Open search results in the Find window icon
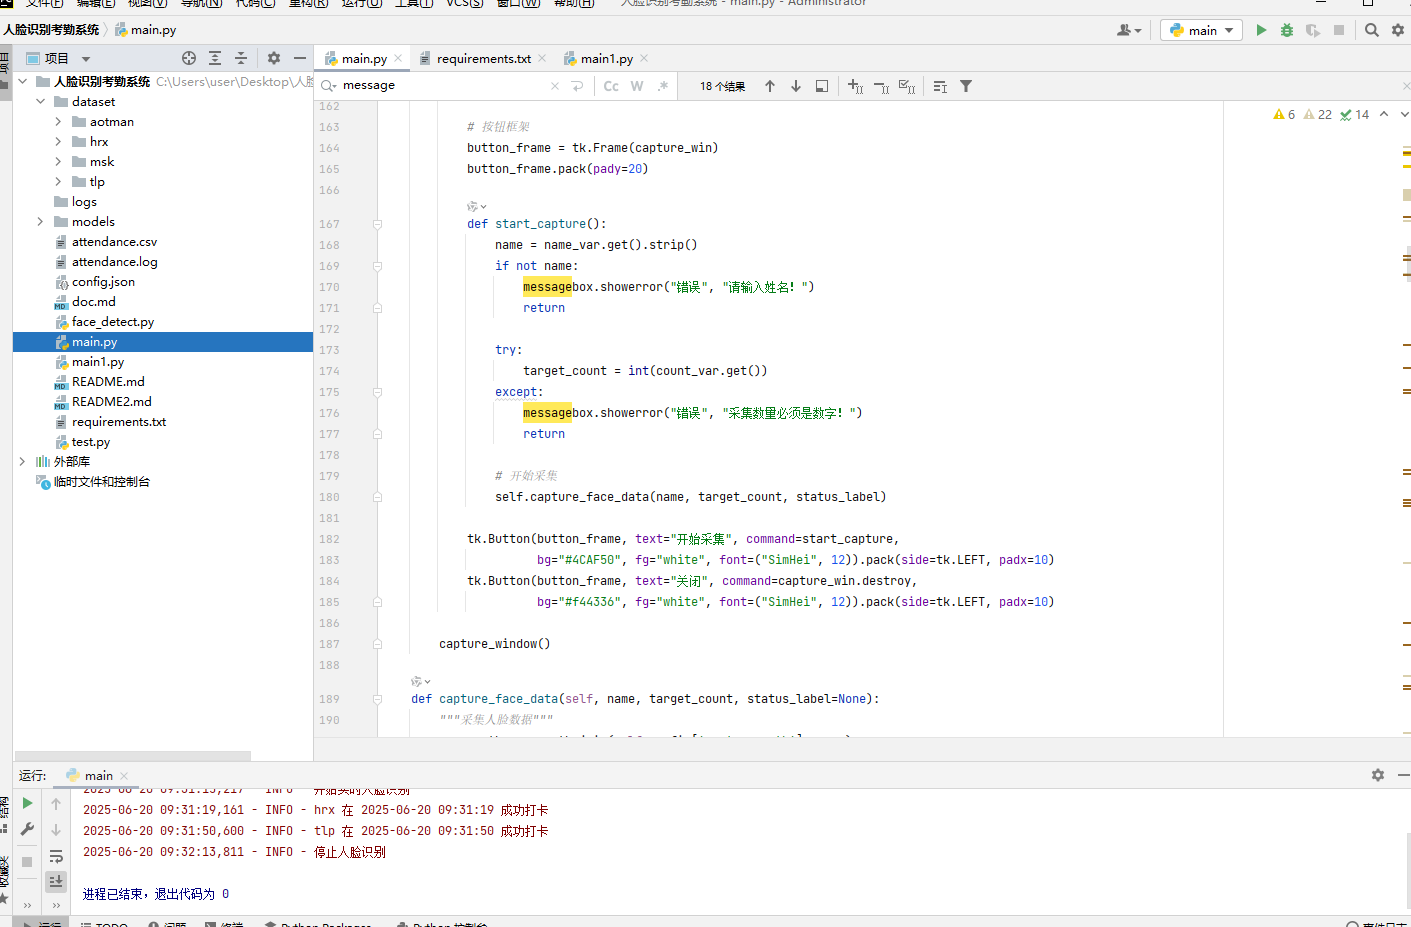This screenshot has width=1411, height=927. point(821,85)
